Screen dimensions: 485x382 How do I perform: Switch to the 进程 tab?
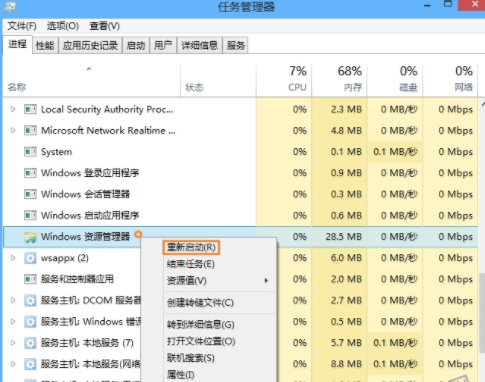[x=17, y=44]
